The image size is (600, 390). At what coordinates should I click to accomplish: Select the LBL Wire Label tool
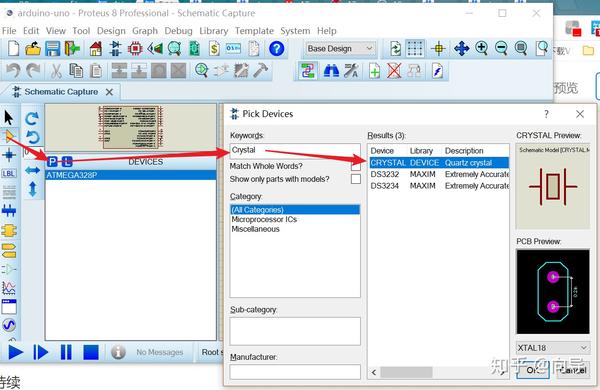8,173
